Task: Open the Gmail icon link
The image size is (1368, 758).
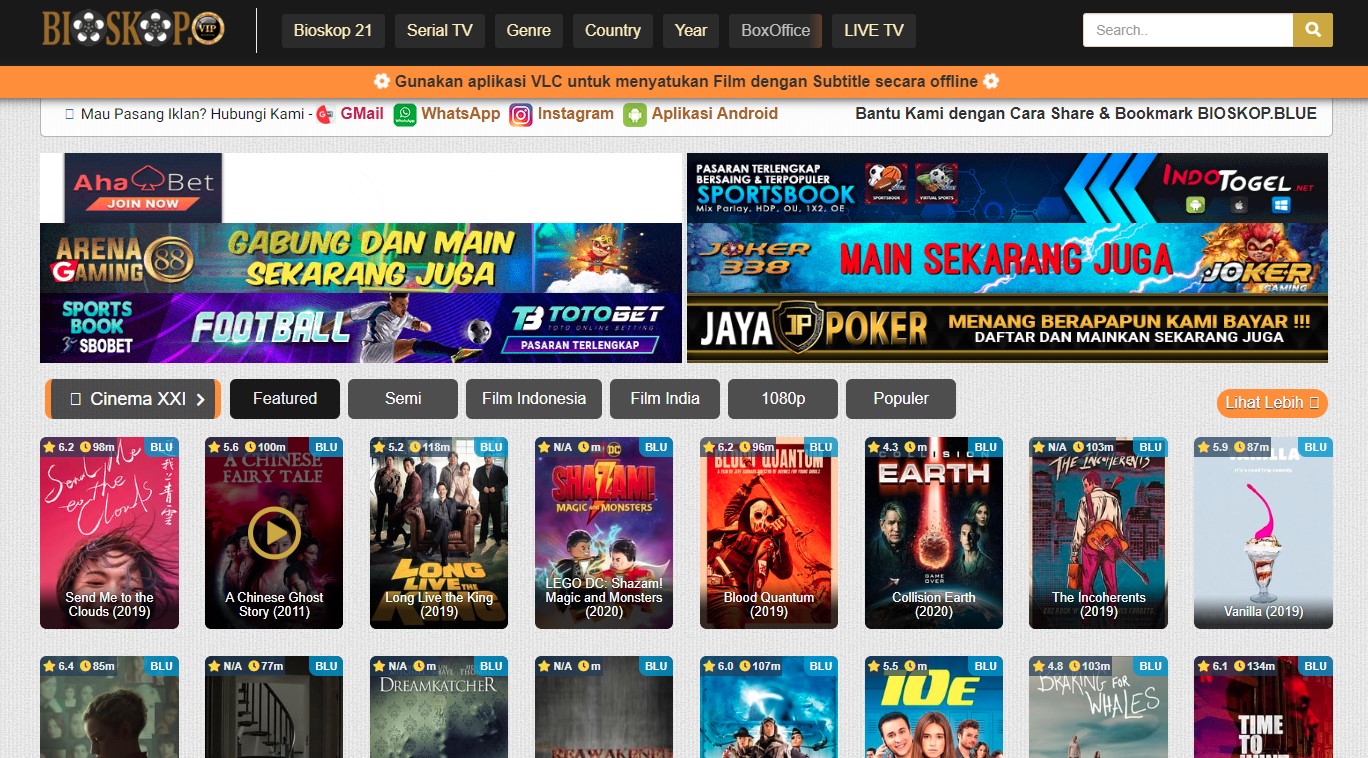Action: pos(325,114)
